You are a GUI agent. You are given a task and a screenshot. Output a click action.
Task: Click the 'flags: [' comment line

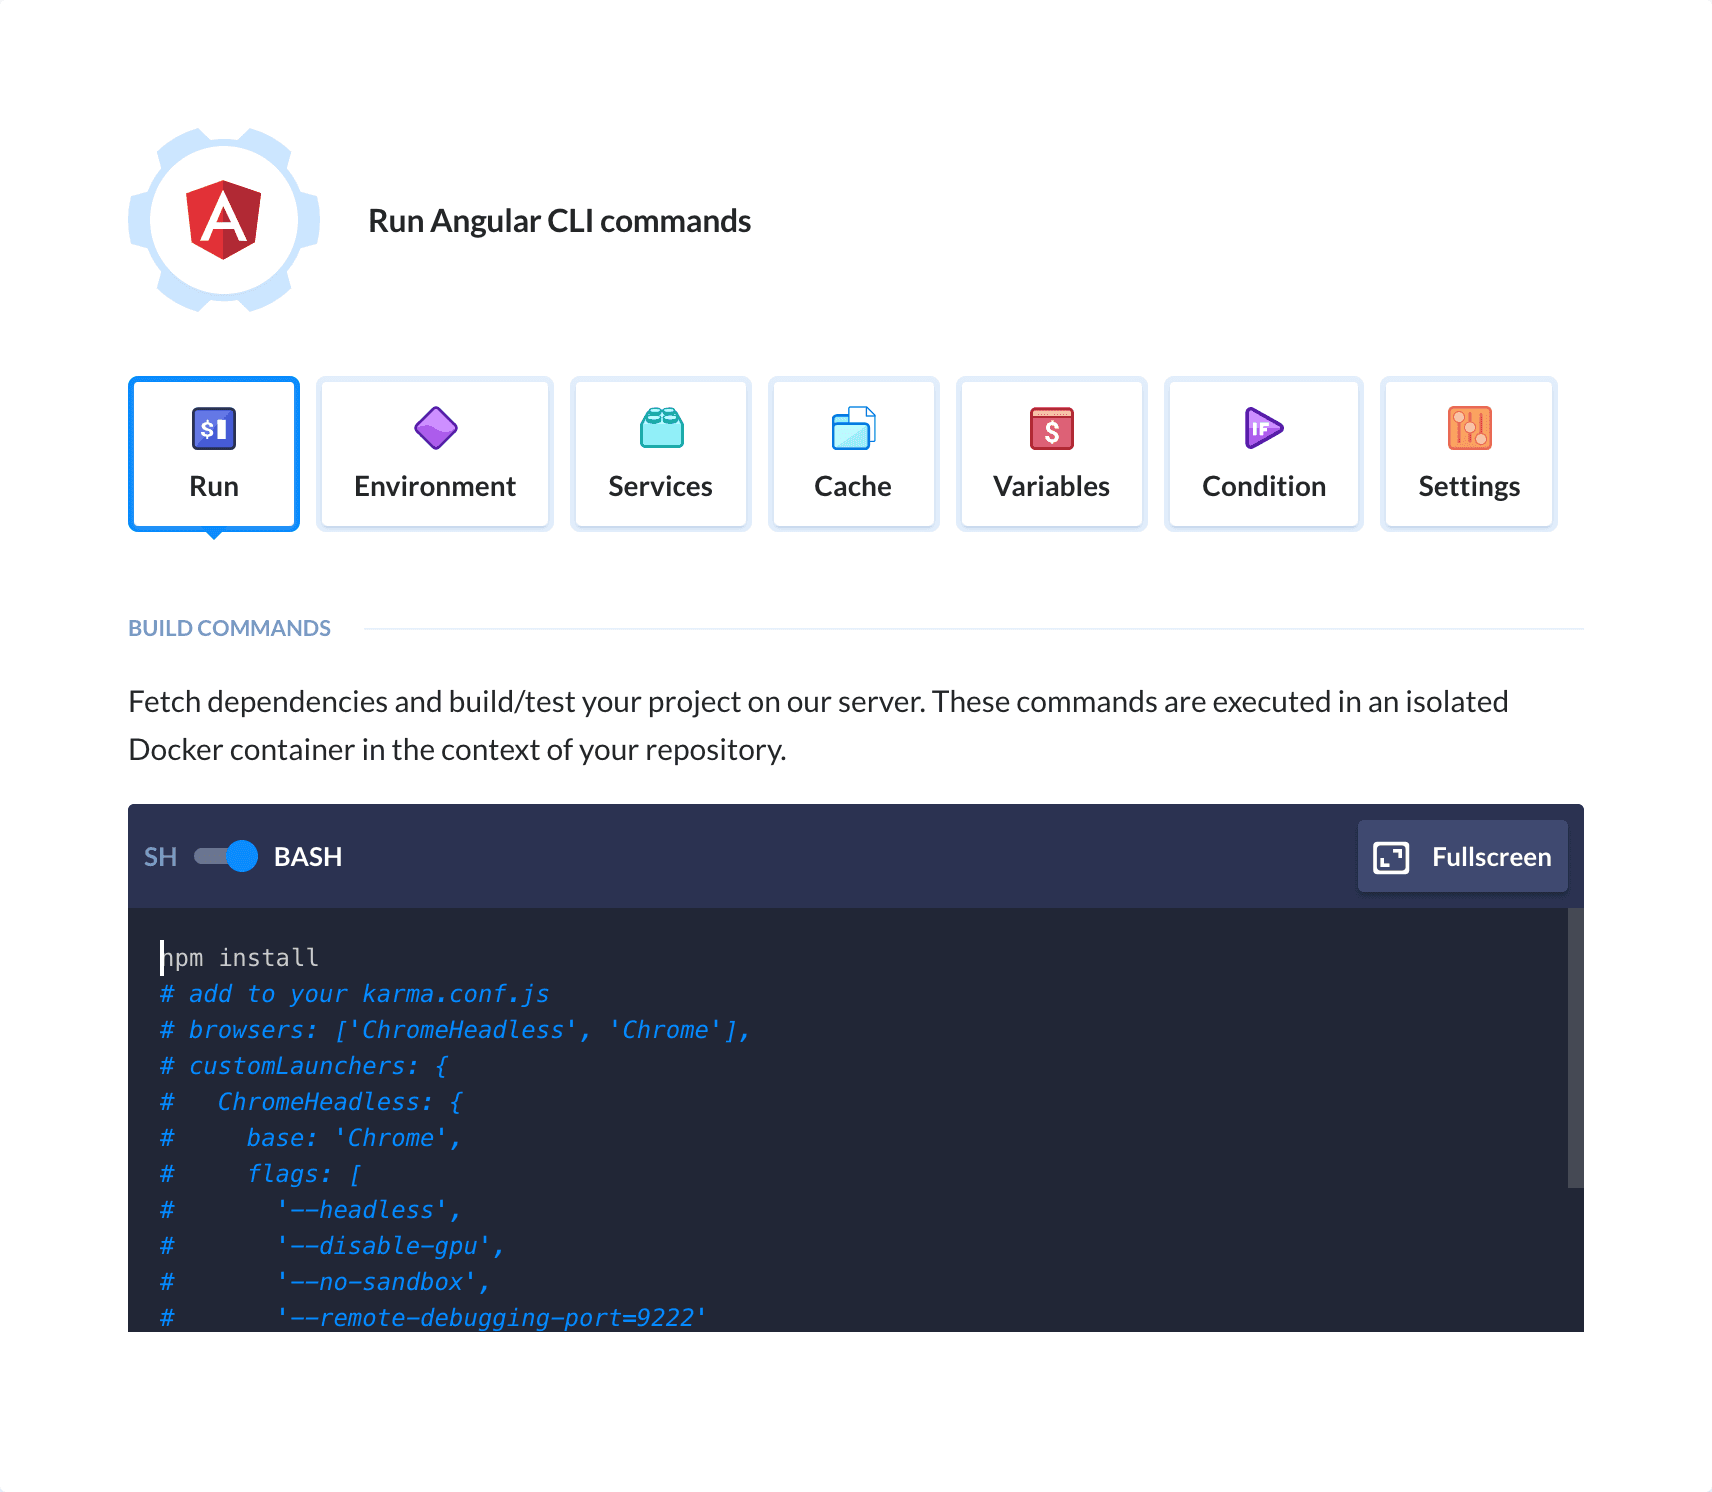tap(261, 1174)
